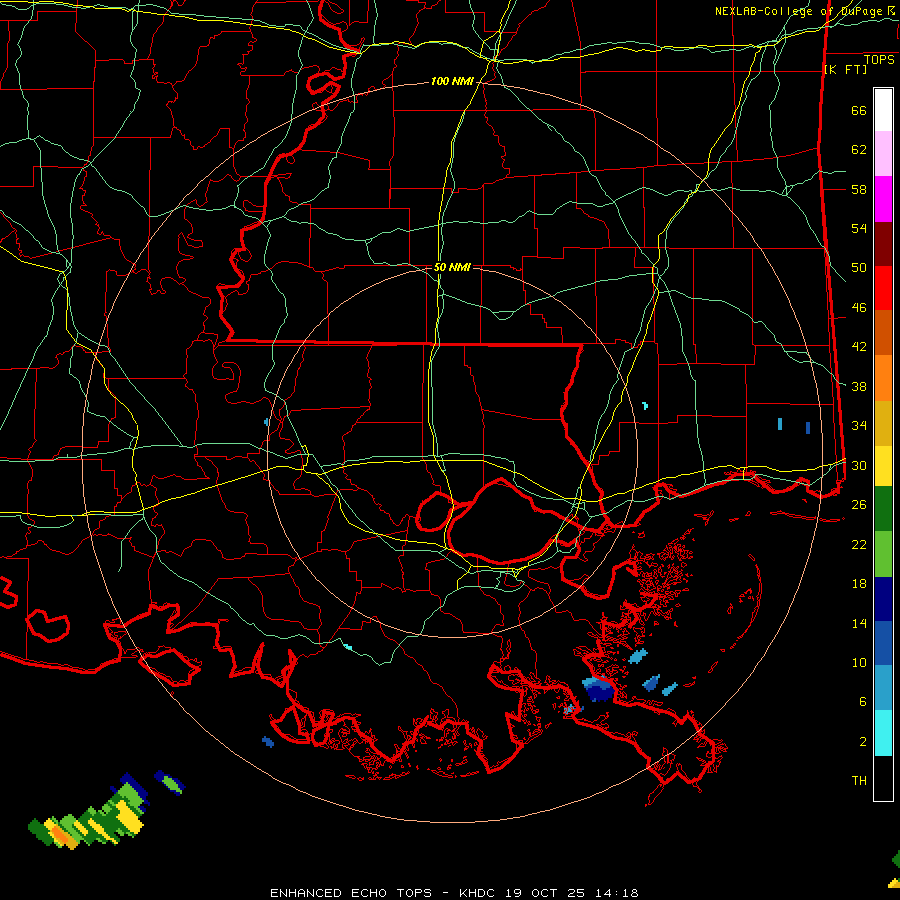This screenshot has height=900, width=900.
Task: Click the dark green swatch between 30 and 26
Action: pyautogui.click(x=883, y=509)
